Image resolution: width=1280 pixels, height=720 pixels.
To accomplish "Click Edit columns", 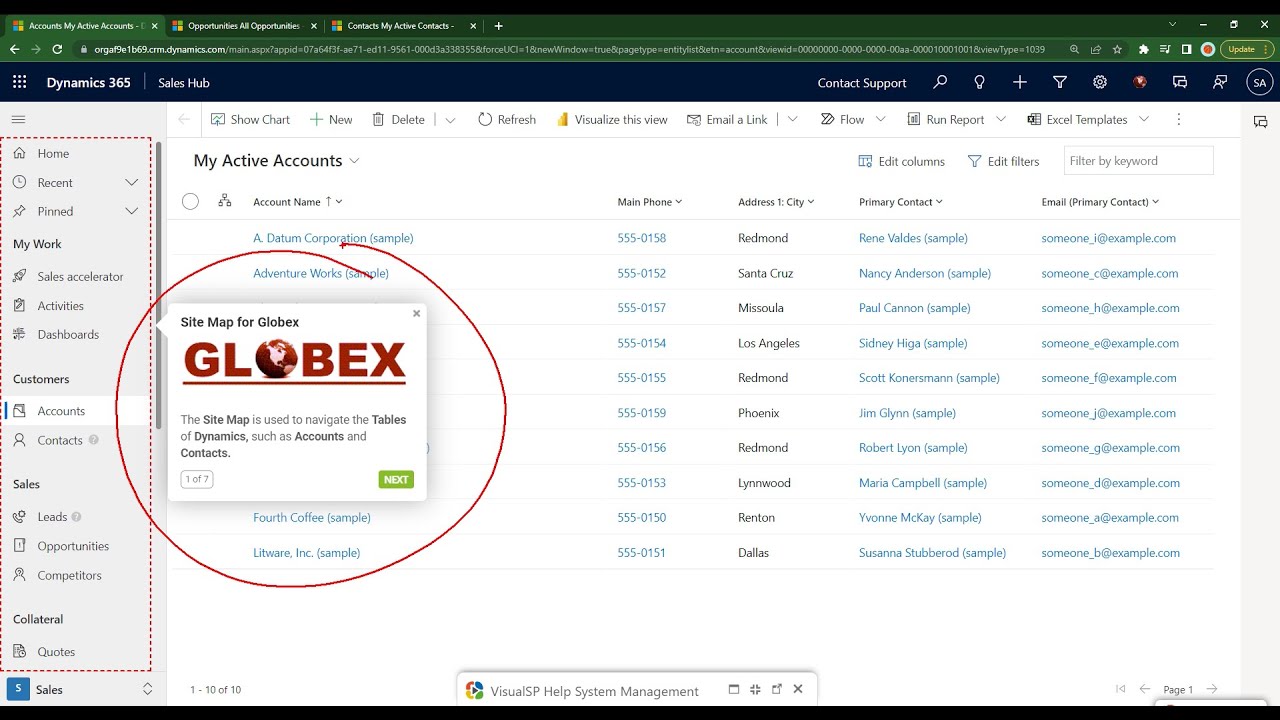I will click(x=902, y=161).
